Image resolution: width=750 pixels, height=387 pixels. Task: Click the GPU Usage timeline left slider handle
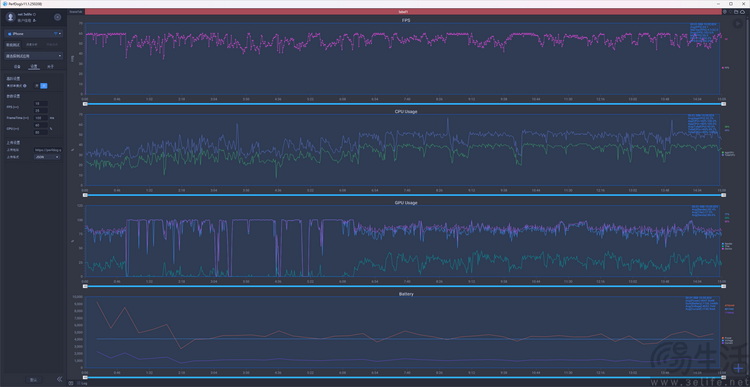coord(85,286)
